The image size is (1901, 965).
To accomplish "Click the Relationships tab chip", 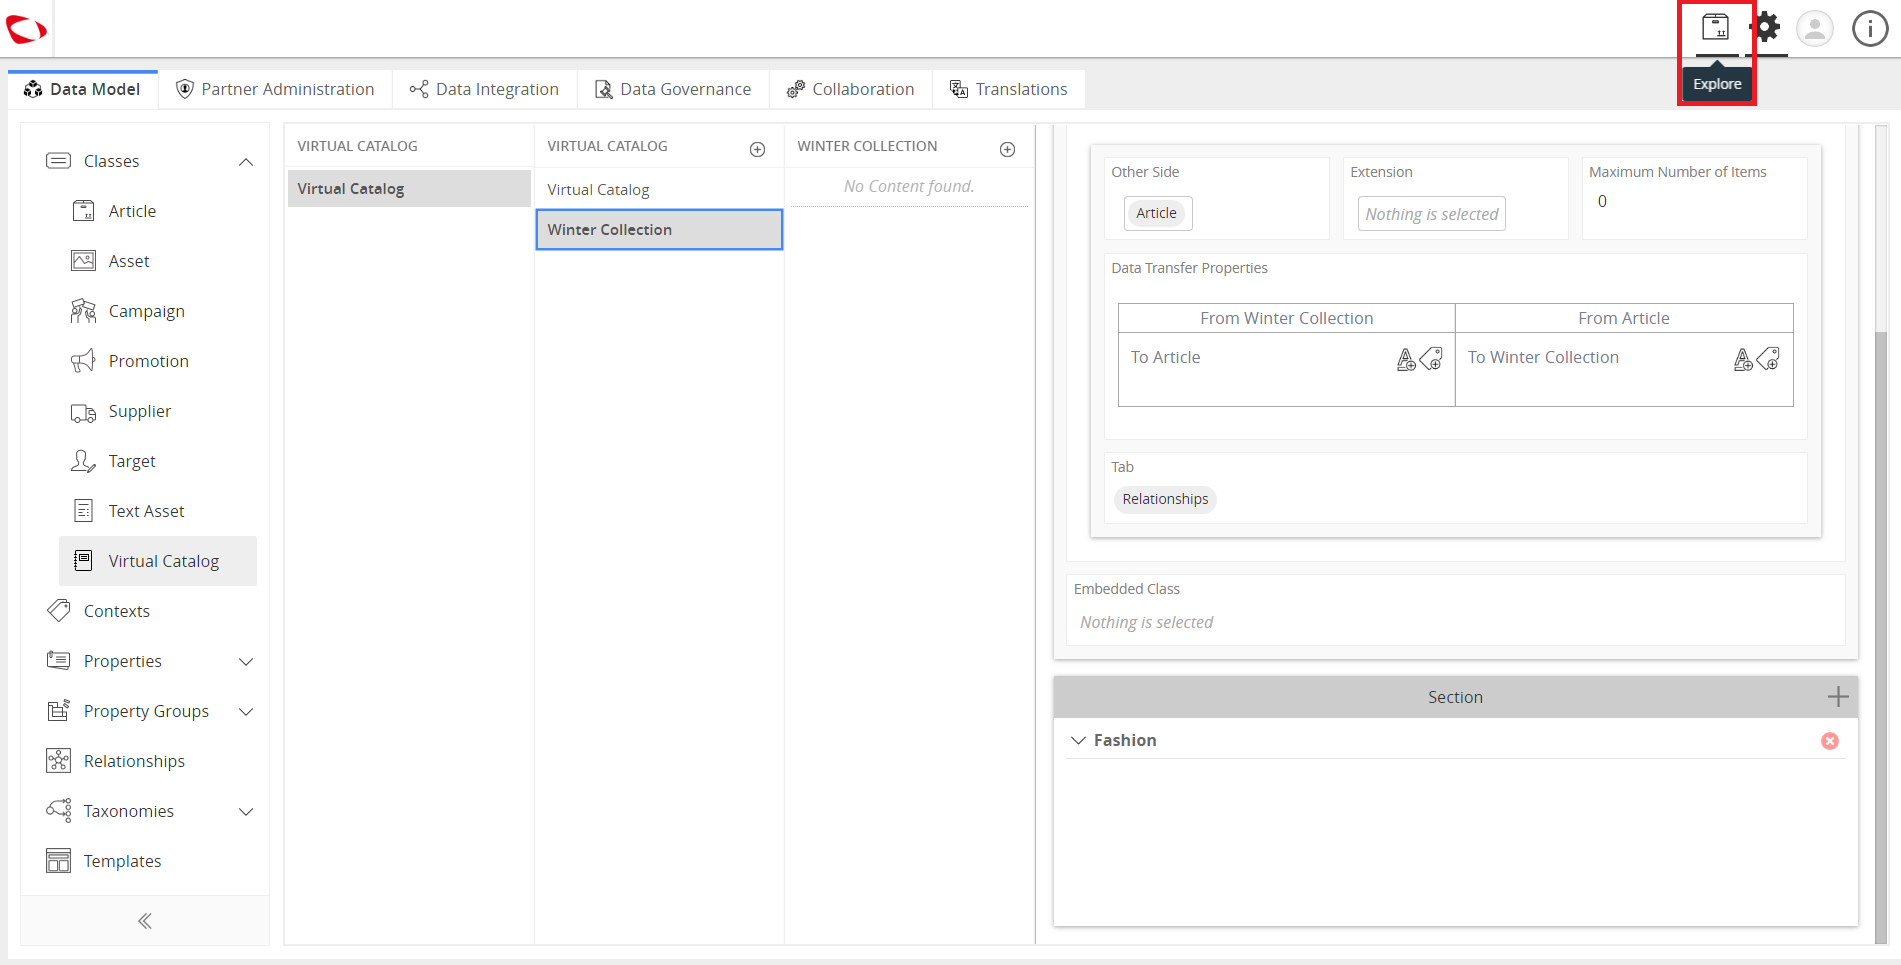I will pyautogui.click(x=1165, y=499).
